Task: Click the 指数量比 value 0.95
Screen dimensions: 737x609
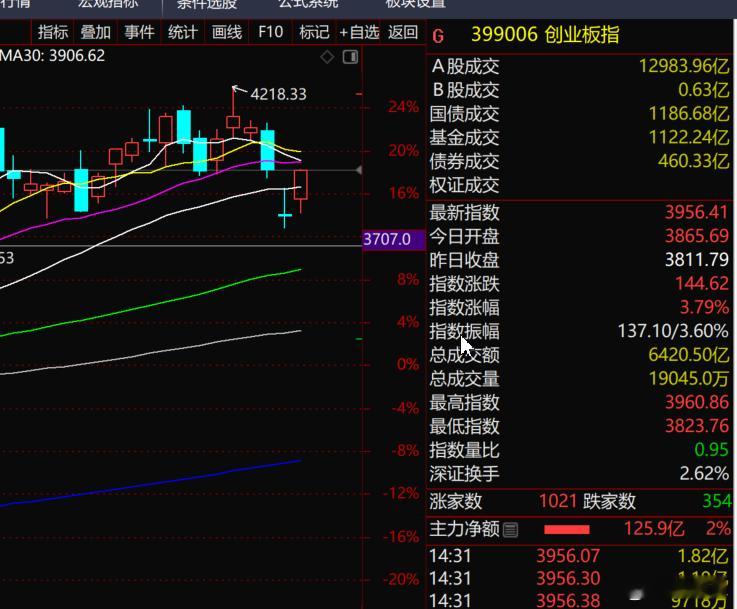Action: 711,450
